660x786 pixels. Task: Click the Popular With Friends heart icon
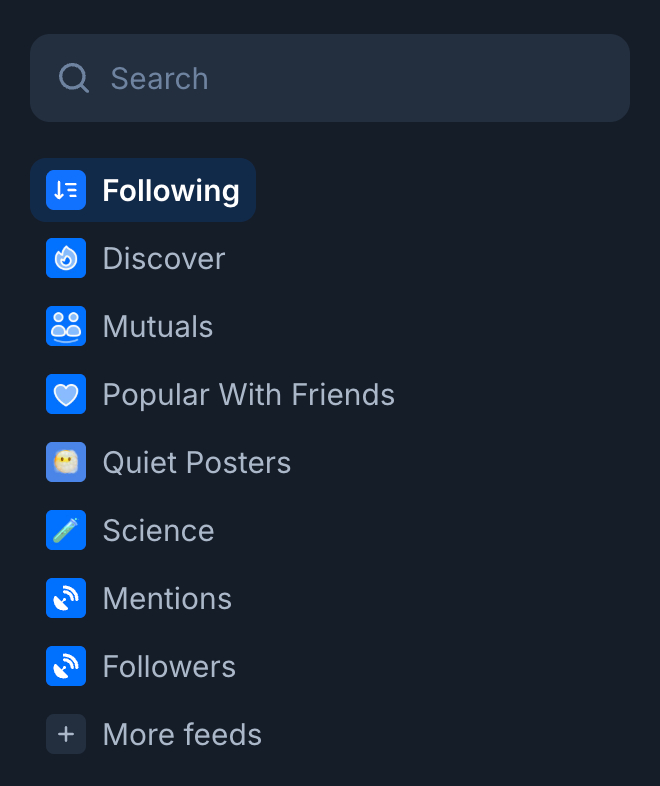click(66, 394)
